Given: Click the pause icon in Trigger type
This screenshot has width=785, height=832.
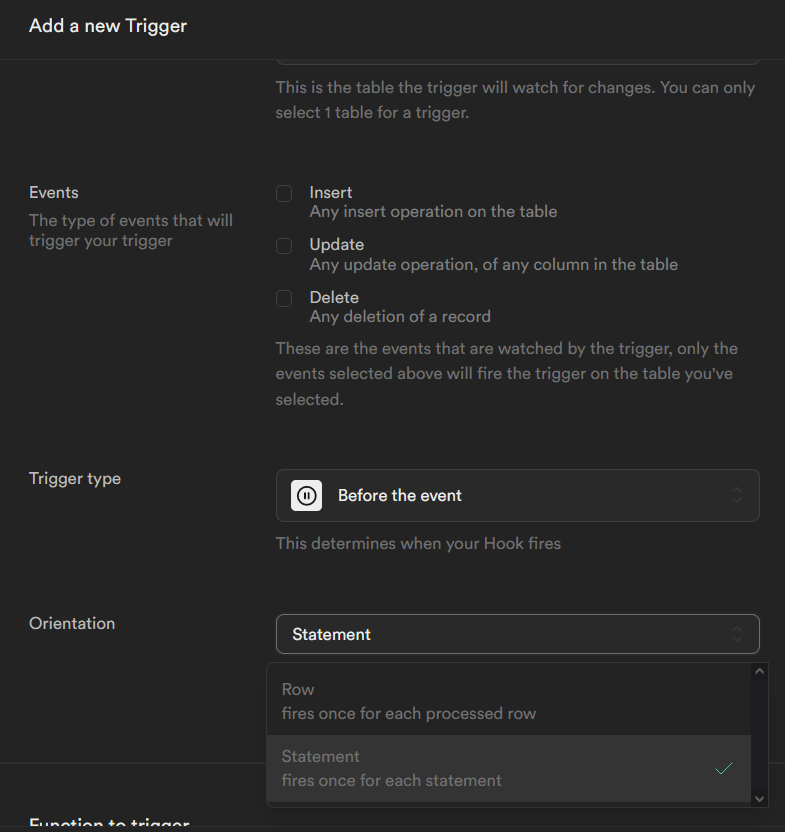Looking at the screenshot, I should [306, 495].
